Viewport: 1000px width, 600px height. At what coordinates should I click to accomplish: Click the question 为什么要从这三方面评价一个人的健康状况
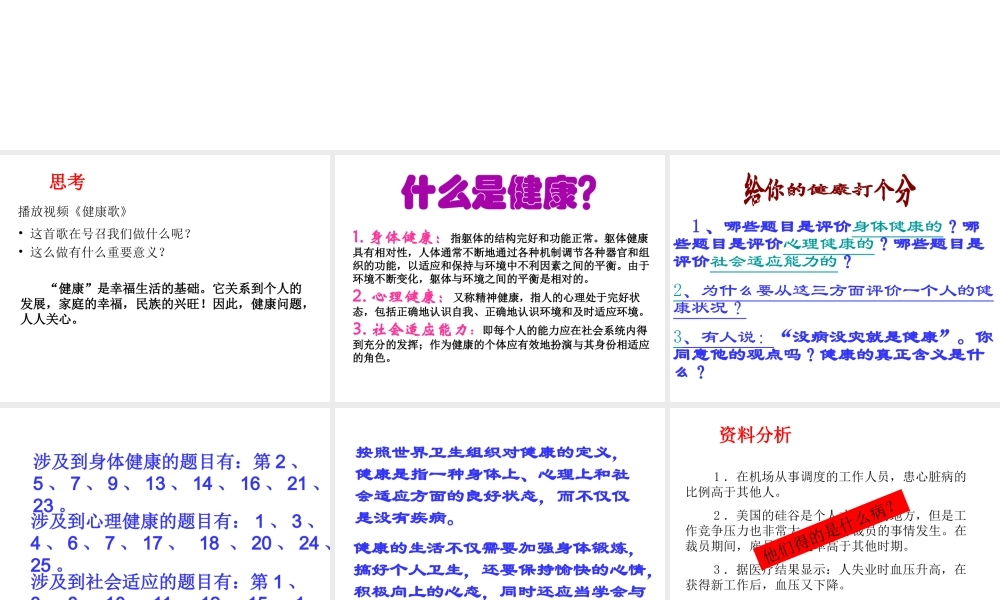pyautogui.click(x=833, y=299)
